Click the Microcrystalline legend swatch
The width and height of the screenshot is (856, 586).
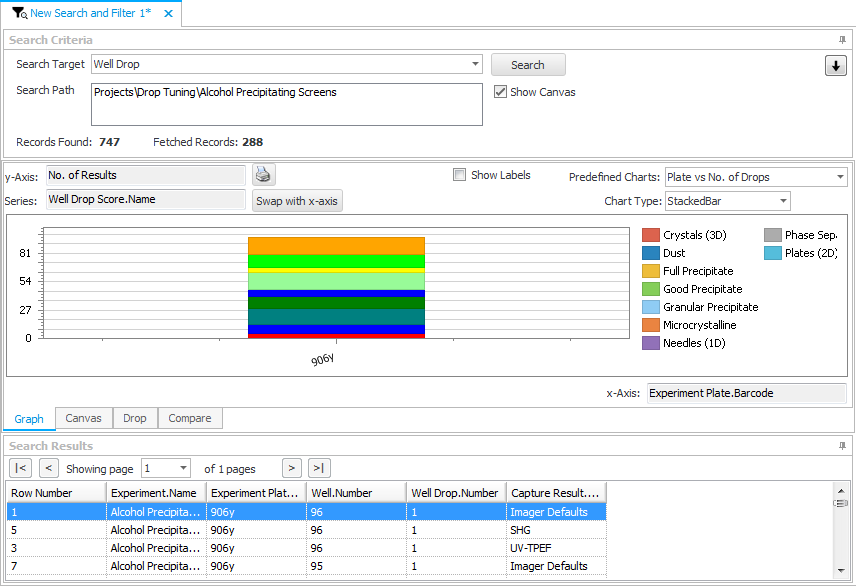651,325
